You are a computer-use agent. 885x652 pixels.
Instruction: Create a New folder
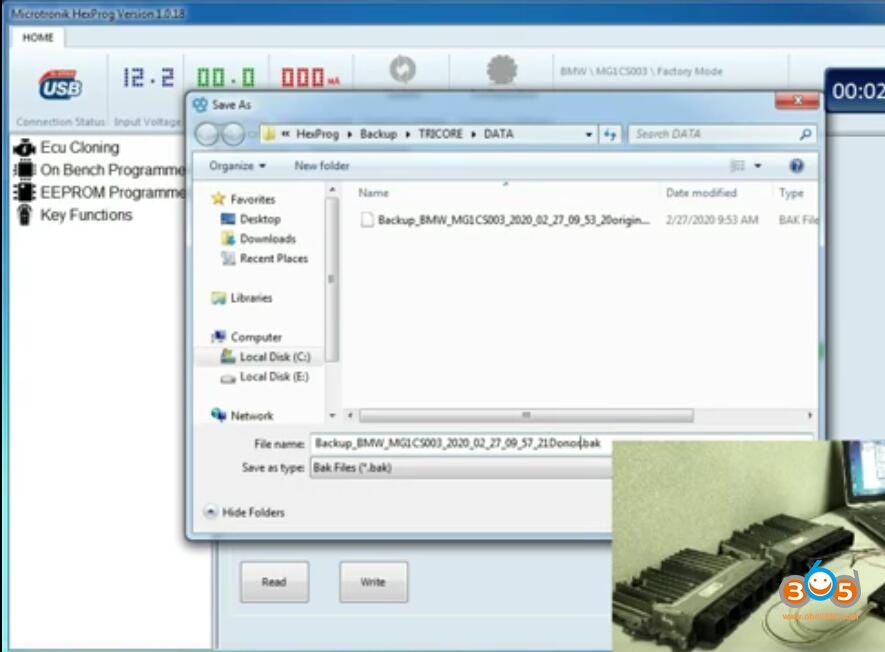(322, 166)
